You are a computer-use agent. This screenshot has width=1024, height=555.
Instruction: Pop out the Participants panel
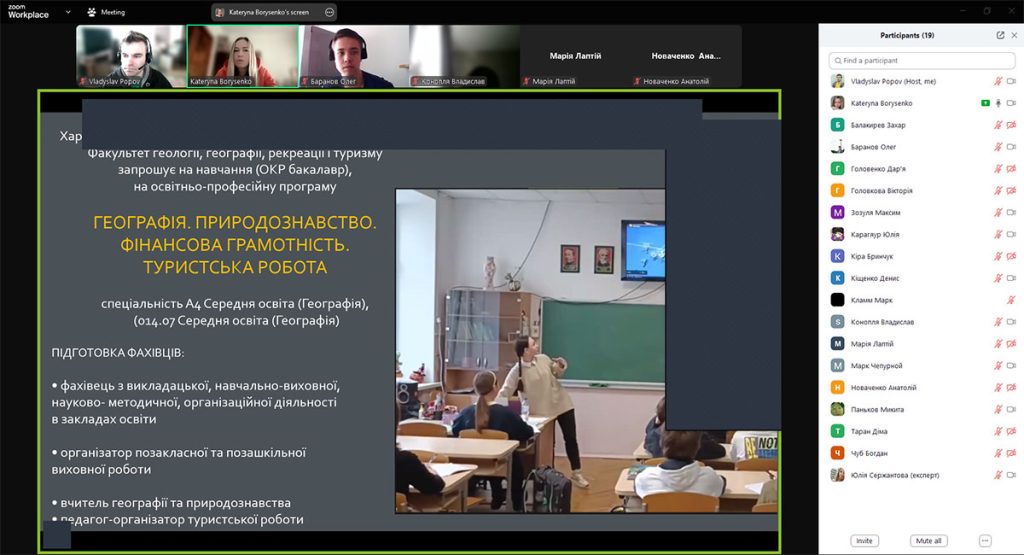(x=1000, y=35)
